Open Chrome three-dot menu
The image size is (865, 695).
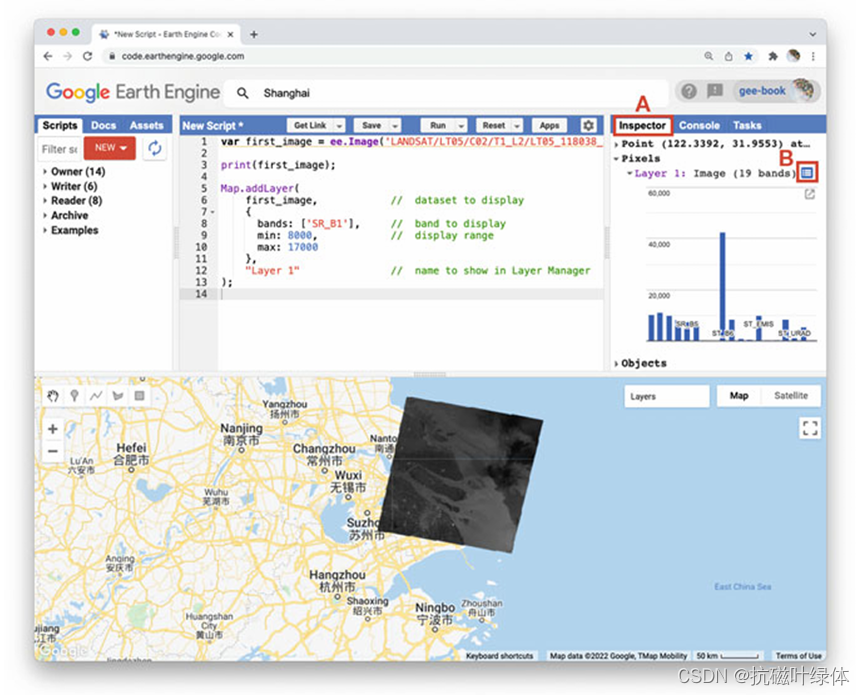(813, 56)
